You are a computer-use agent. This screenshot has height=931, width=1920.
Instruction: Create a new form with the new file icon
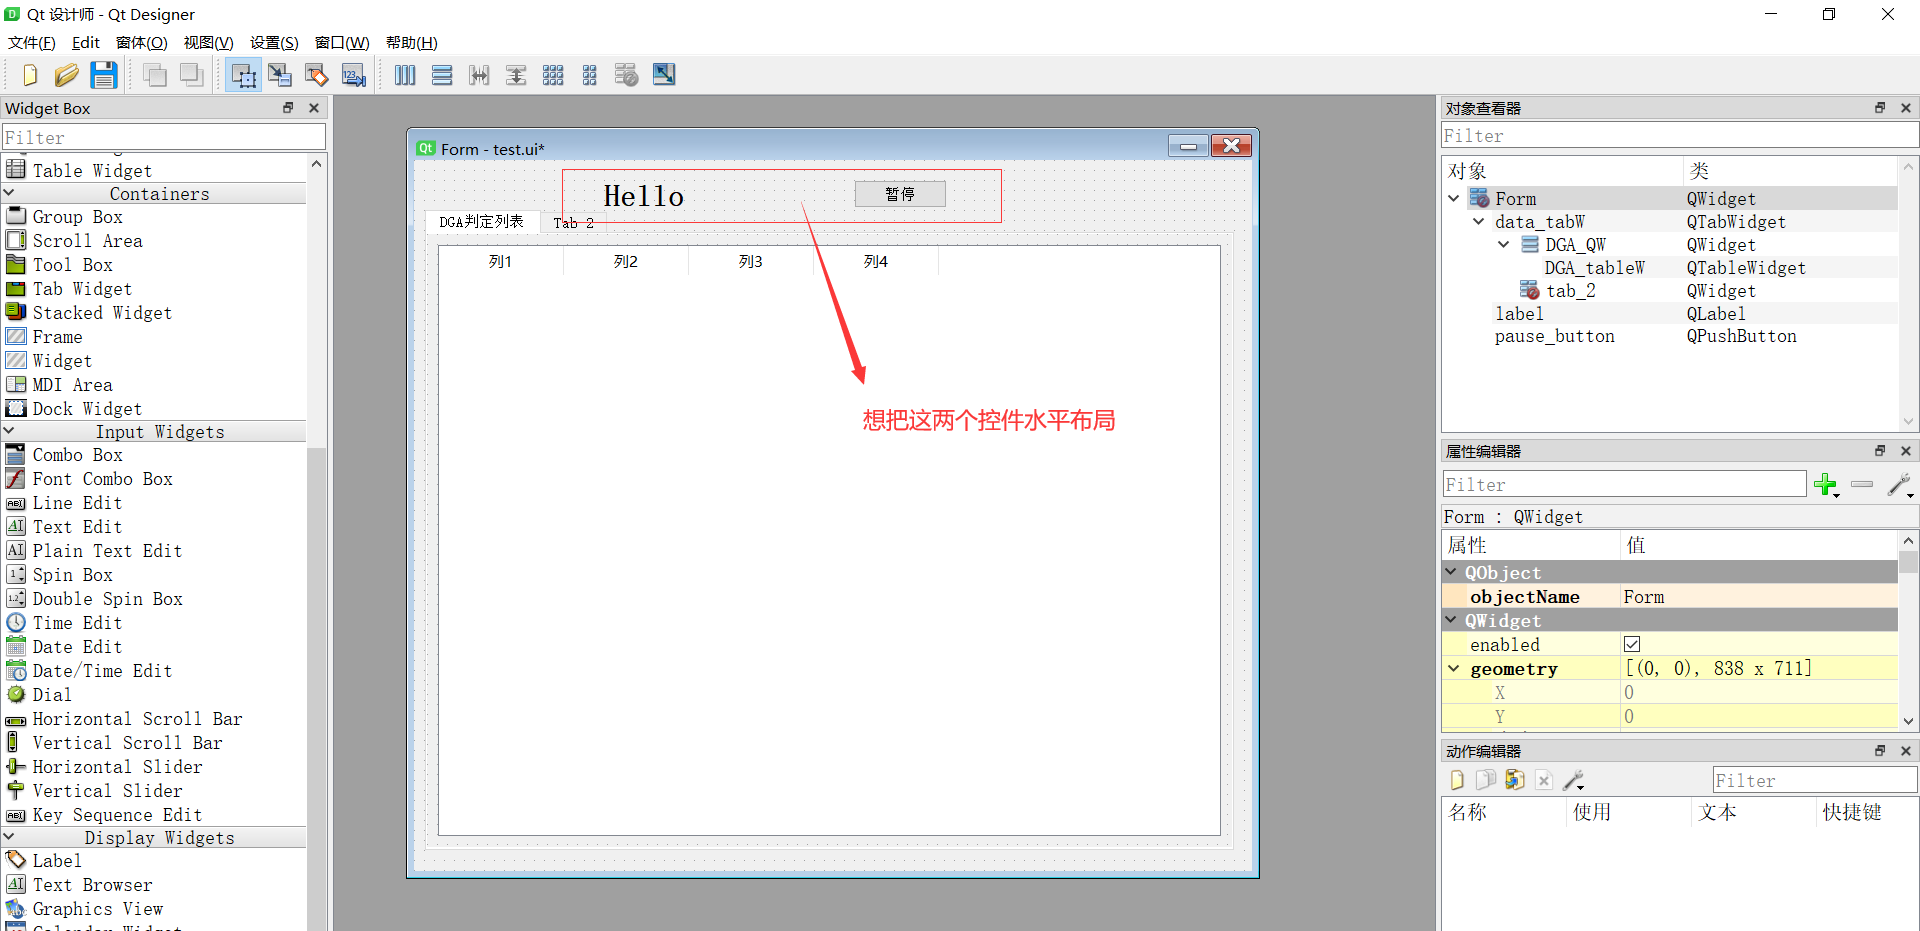pyautogui.click(x=29, y=74)
